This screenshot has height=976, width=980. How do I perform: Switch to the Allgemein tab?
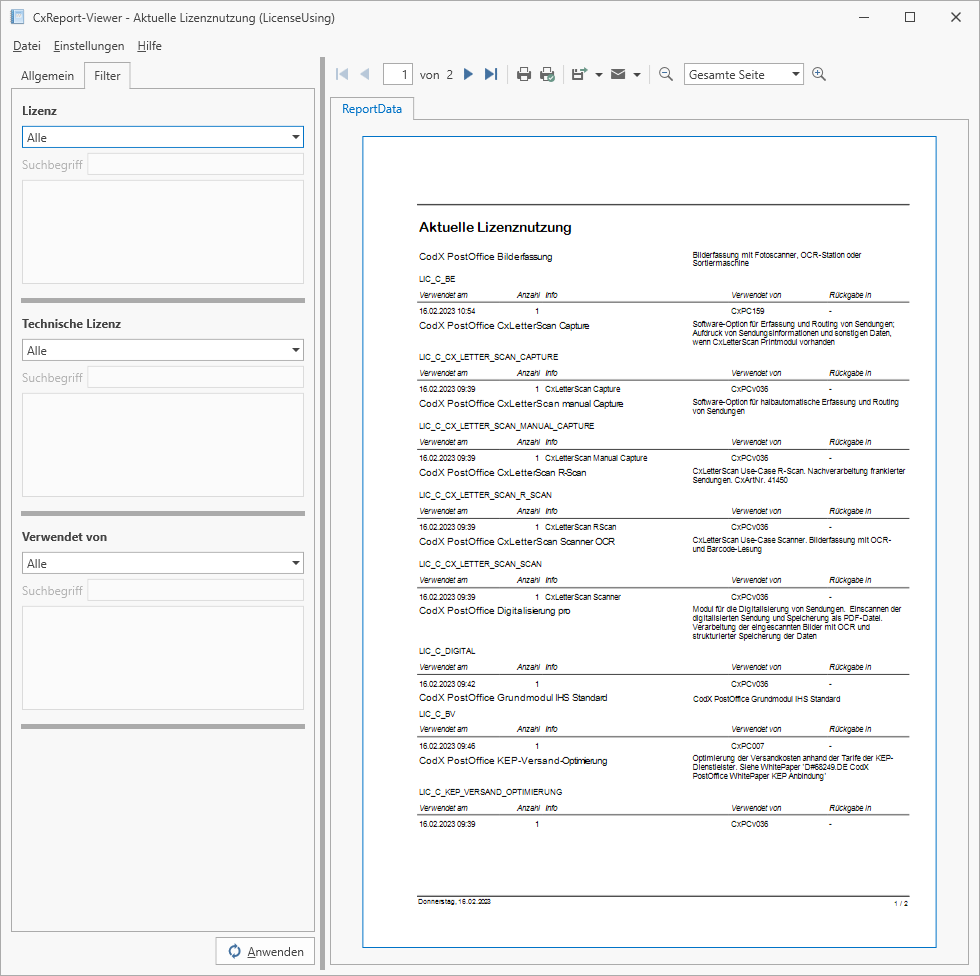pyautogui.click(x=48, y=76)
